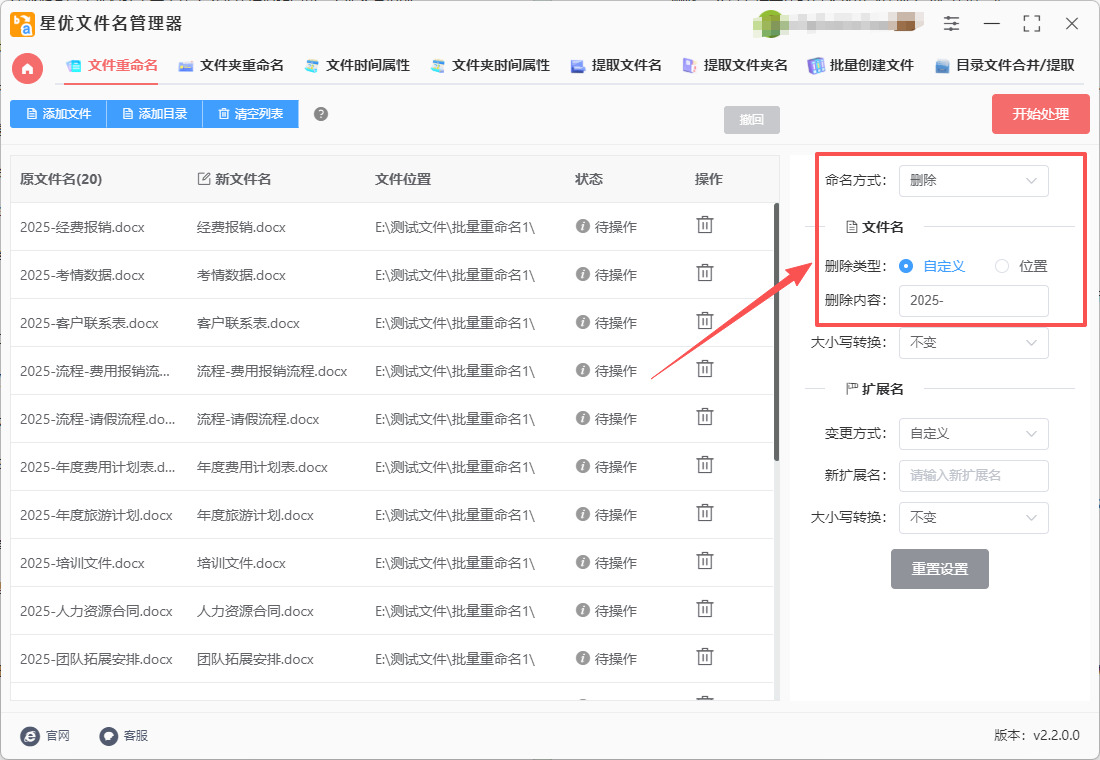Image resolution: width=1100 pixels, height=760 pixels.
Task: Select the 位置 delete type radio
Action: pos(1002,266)
